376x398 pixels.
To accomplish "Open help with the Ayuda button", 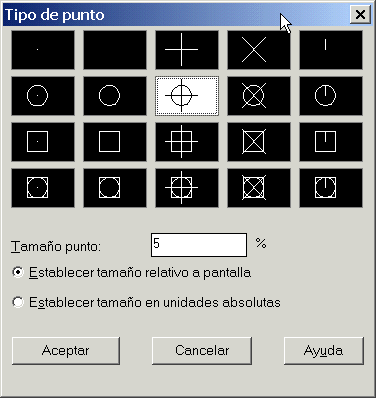I will coord(324,351).
